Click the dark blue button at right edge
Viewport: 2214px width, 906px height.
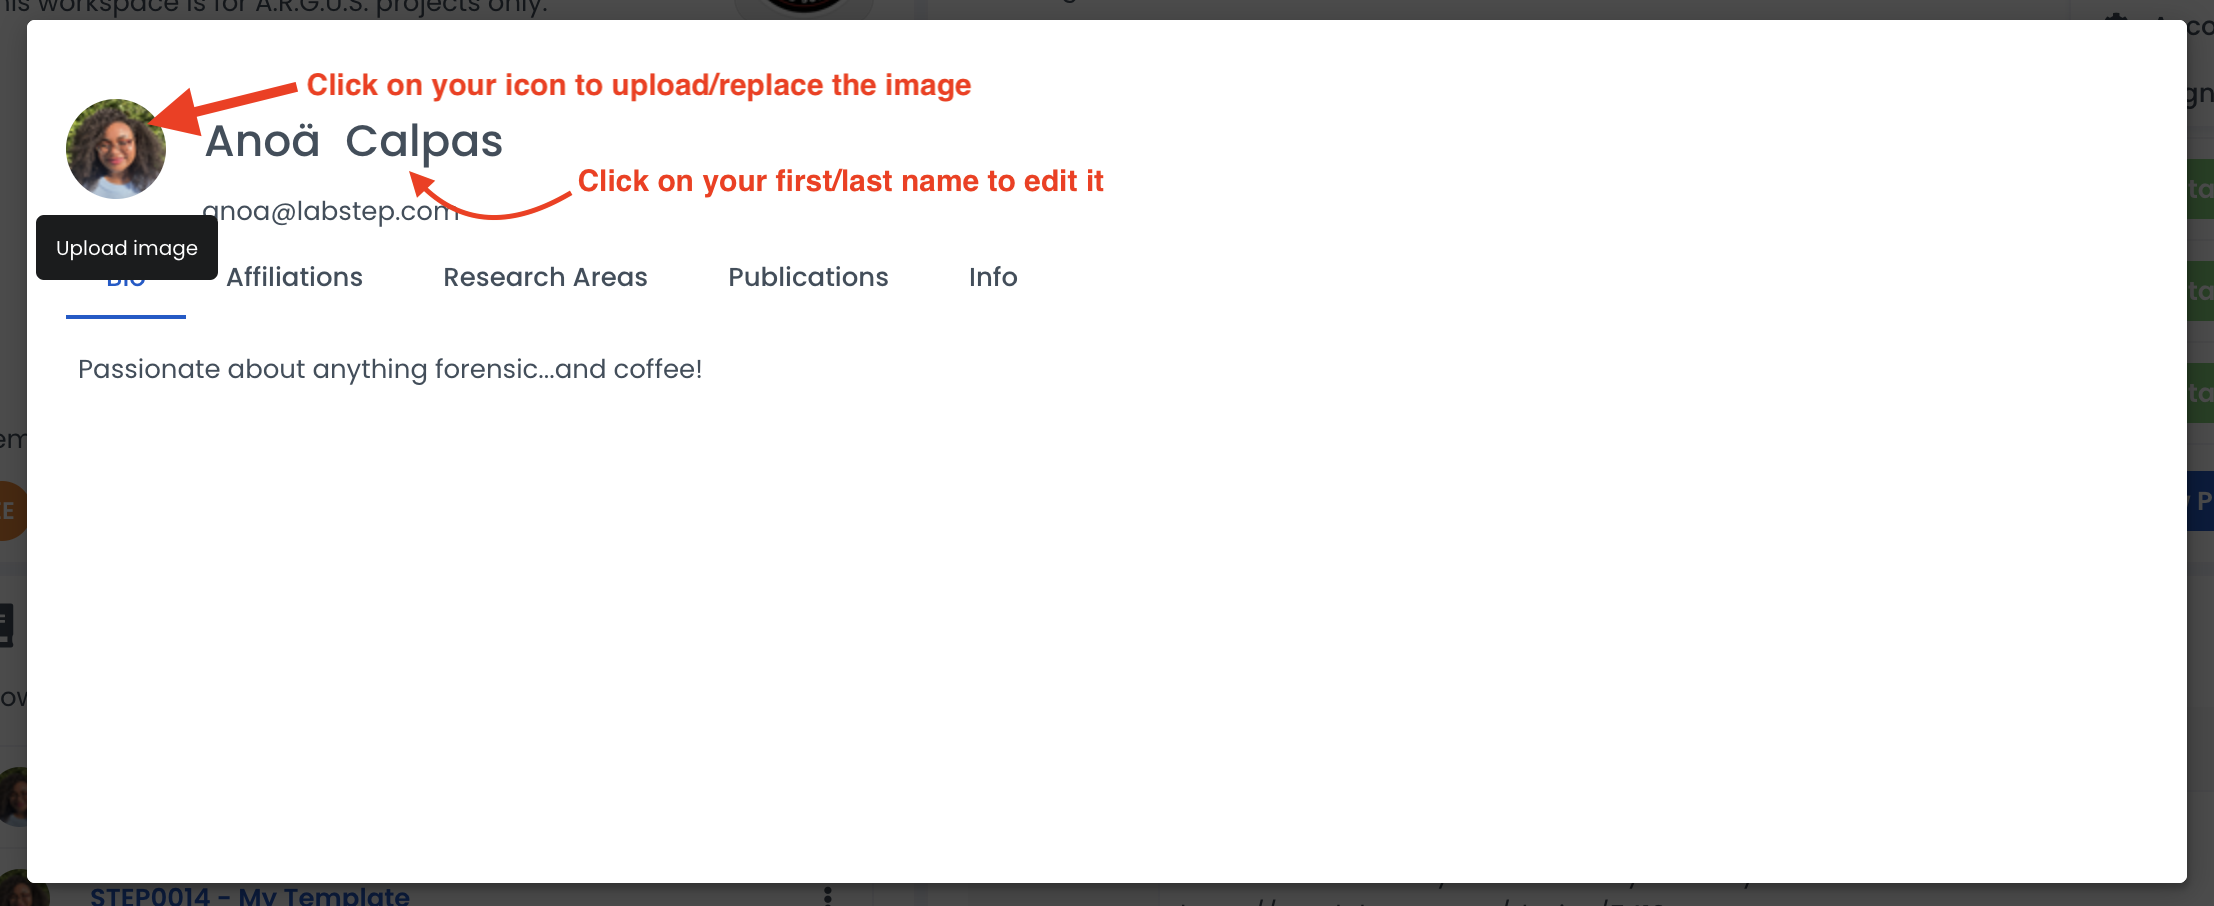[2200, 501]
